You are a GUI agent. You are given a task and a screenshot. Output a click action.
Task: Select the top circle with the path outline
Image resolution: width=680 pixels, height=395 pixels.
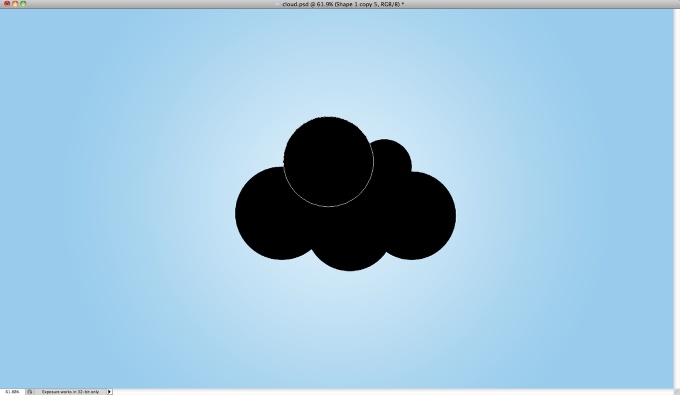pos(328,161)
